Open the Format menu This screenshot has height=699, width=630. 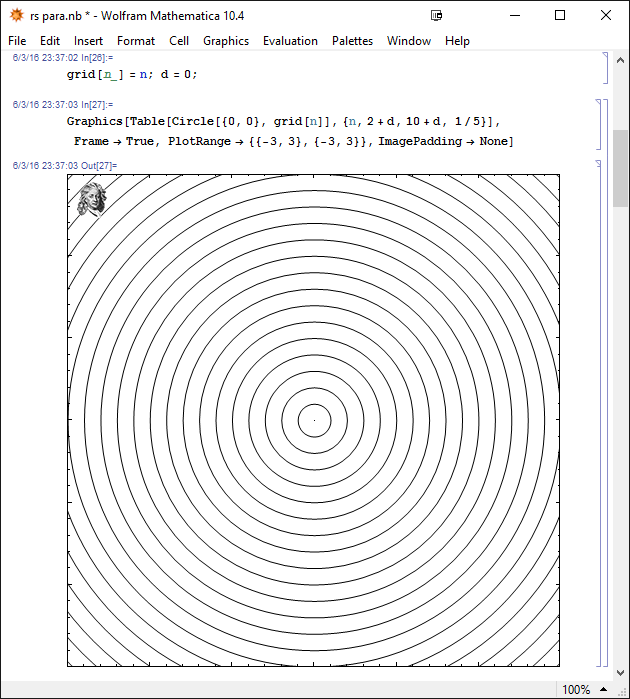pyautogui.click(x=136, y=41)
